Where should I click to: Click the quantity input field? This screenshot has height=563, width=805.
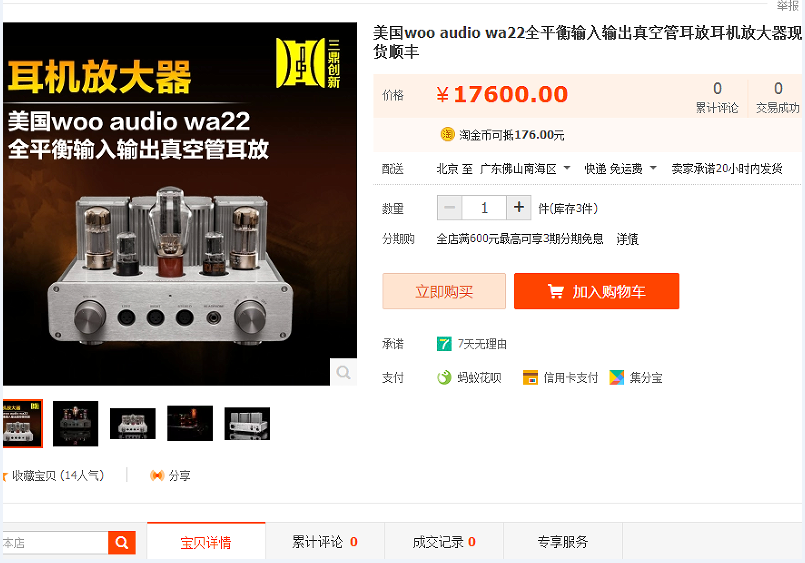(x=484, y=208)
